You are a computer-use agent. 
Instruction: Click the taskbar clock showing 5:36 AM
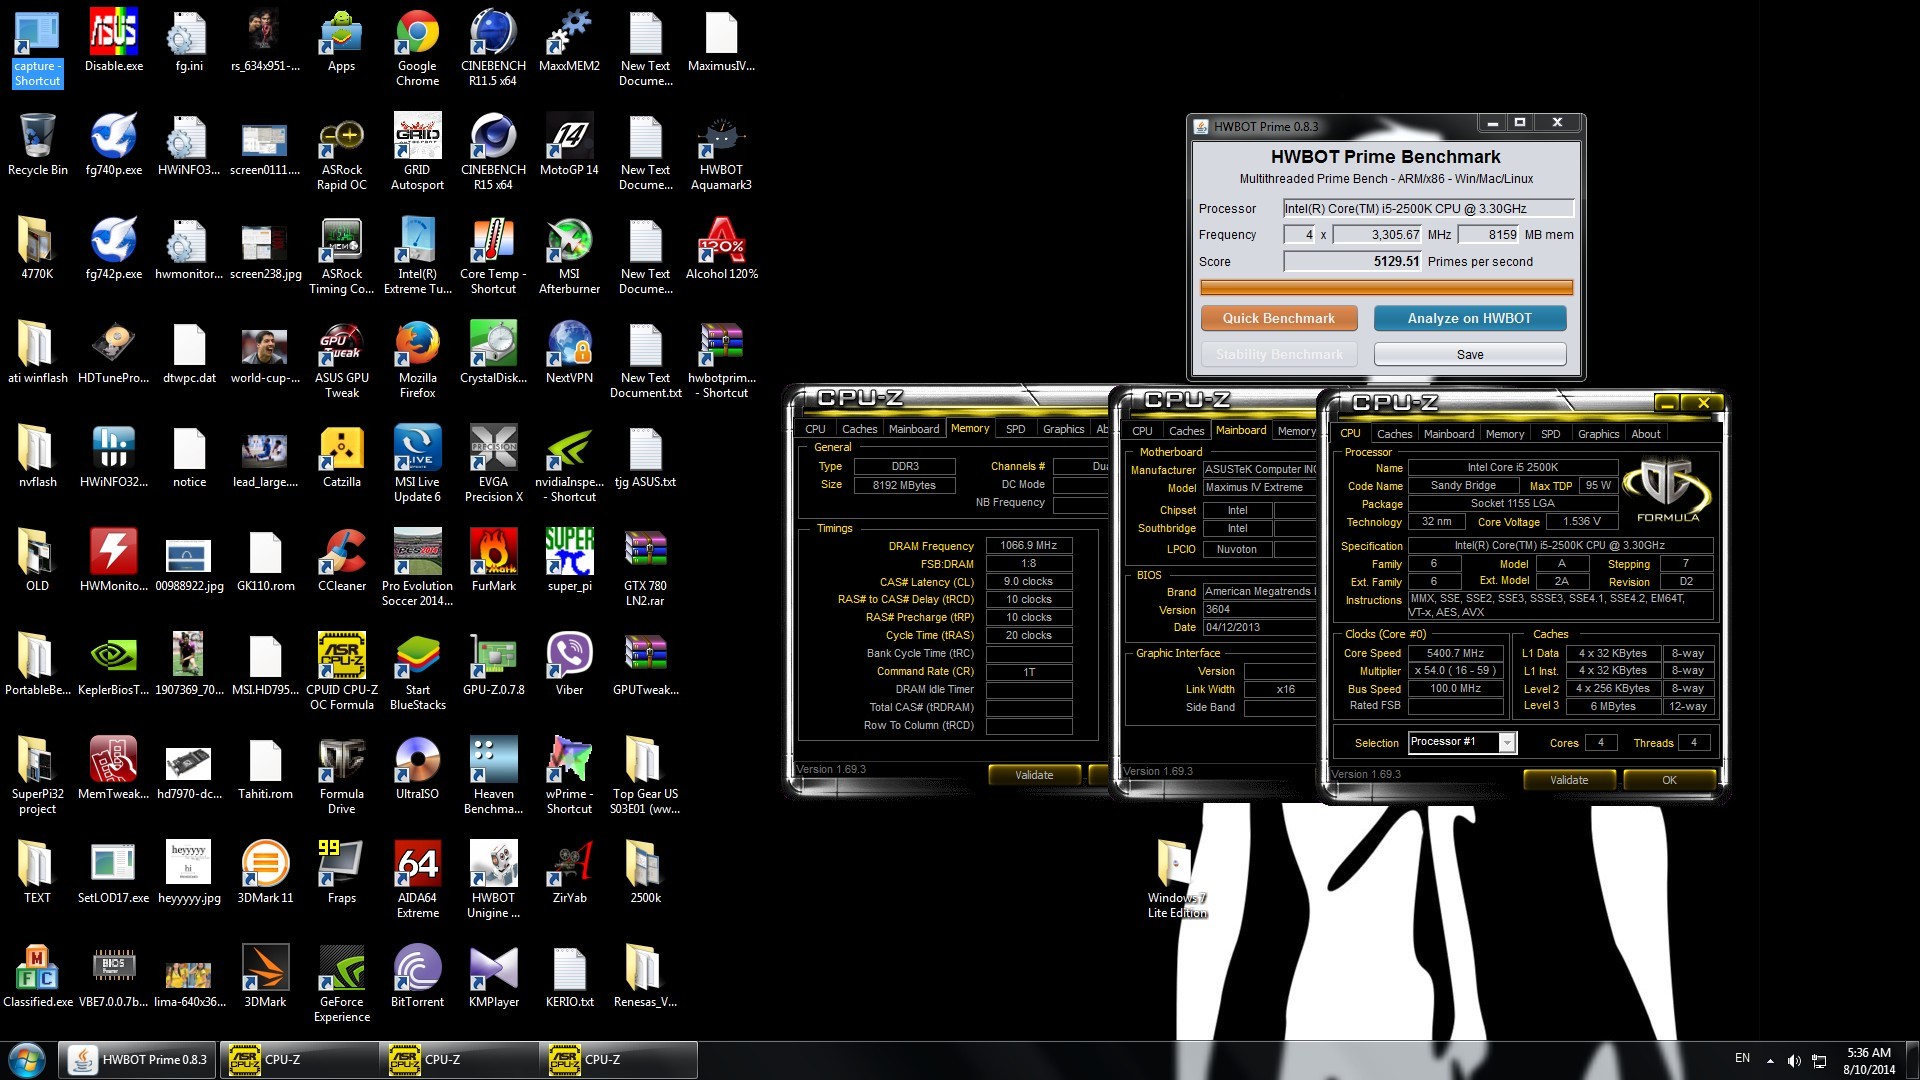[1869, 1061]
